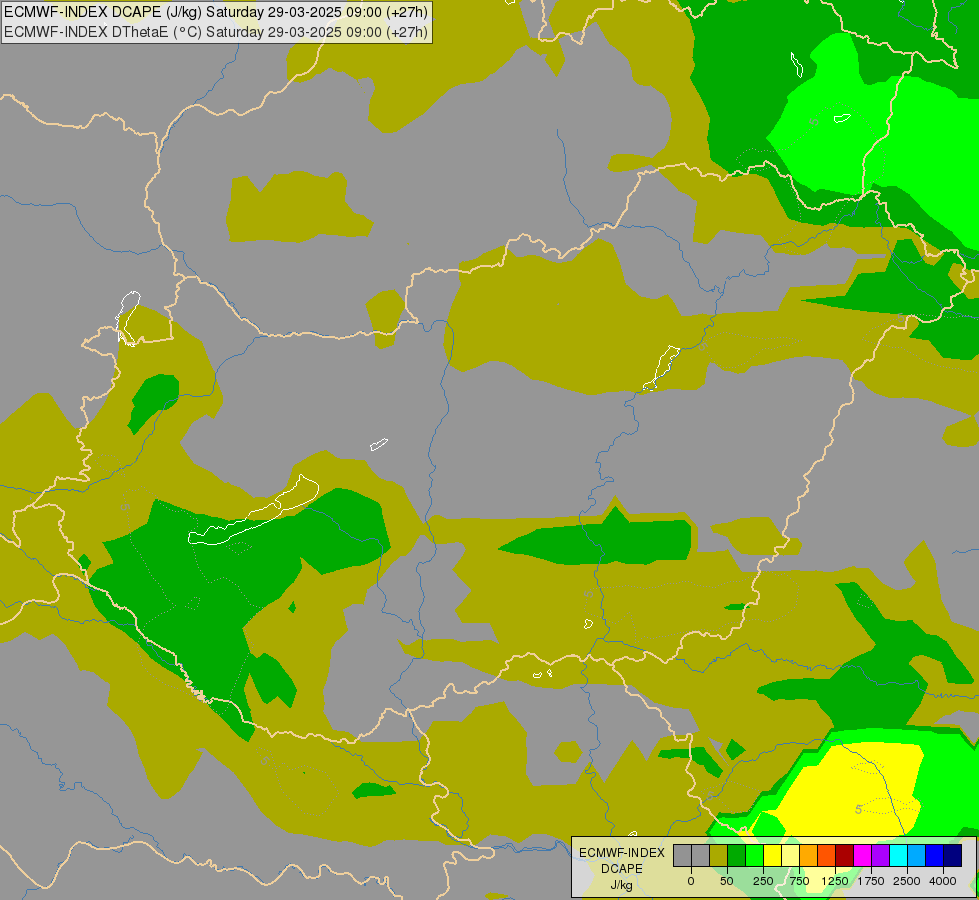Click the ECMWF-INDEX DThetaE (°C) title line
979x900 pixels.
[x=216, y=32]
